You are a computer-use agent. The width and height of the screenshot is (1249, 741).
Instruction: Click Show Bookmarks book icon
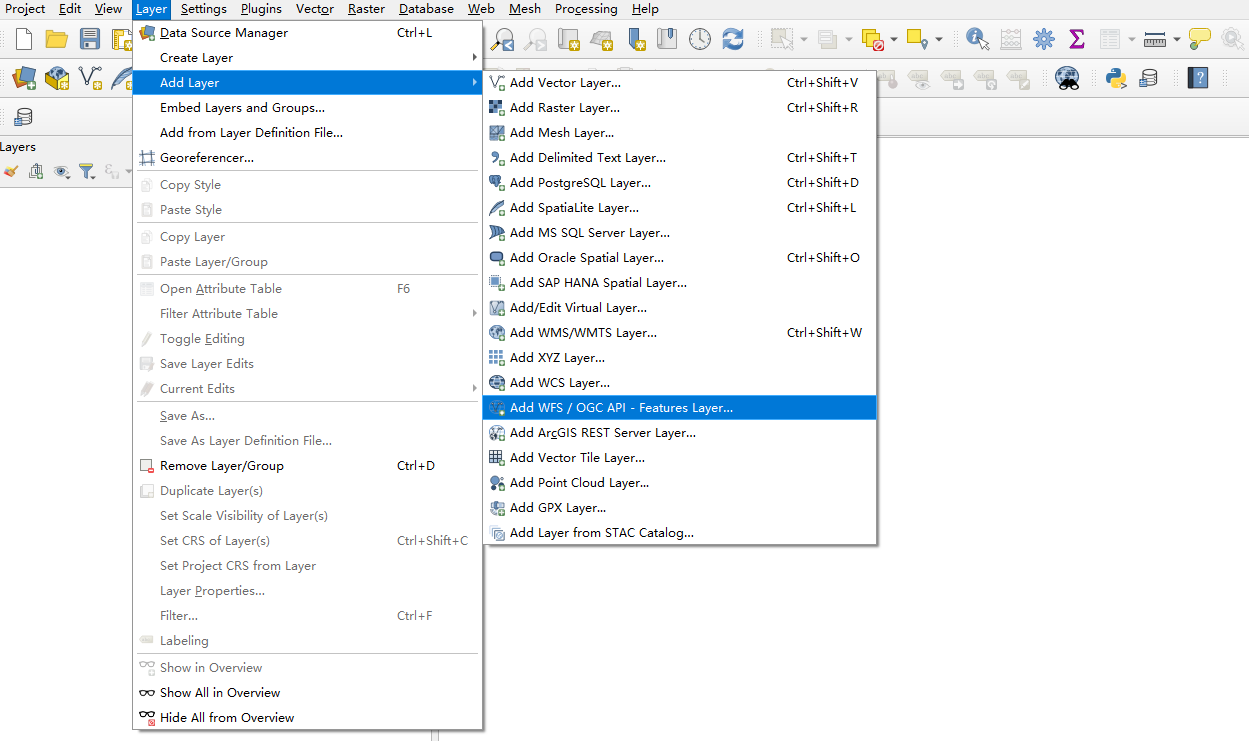(x=667, y=39)
